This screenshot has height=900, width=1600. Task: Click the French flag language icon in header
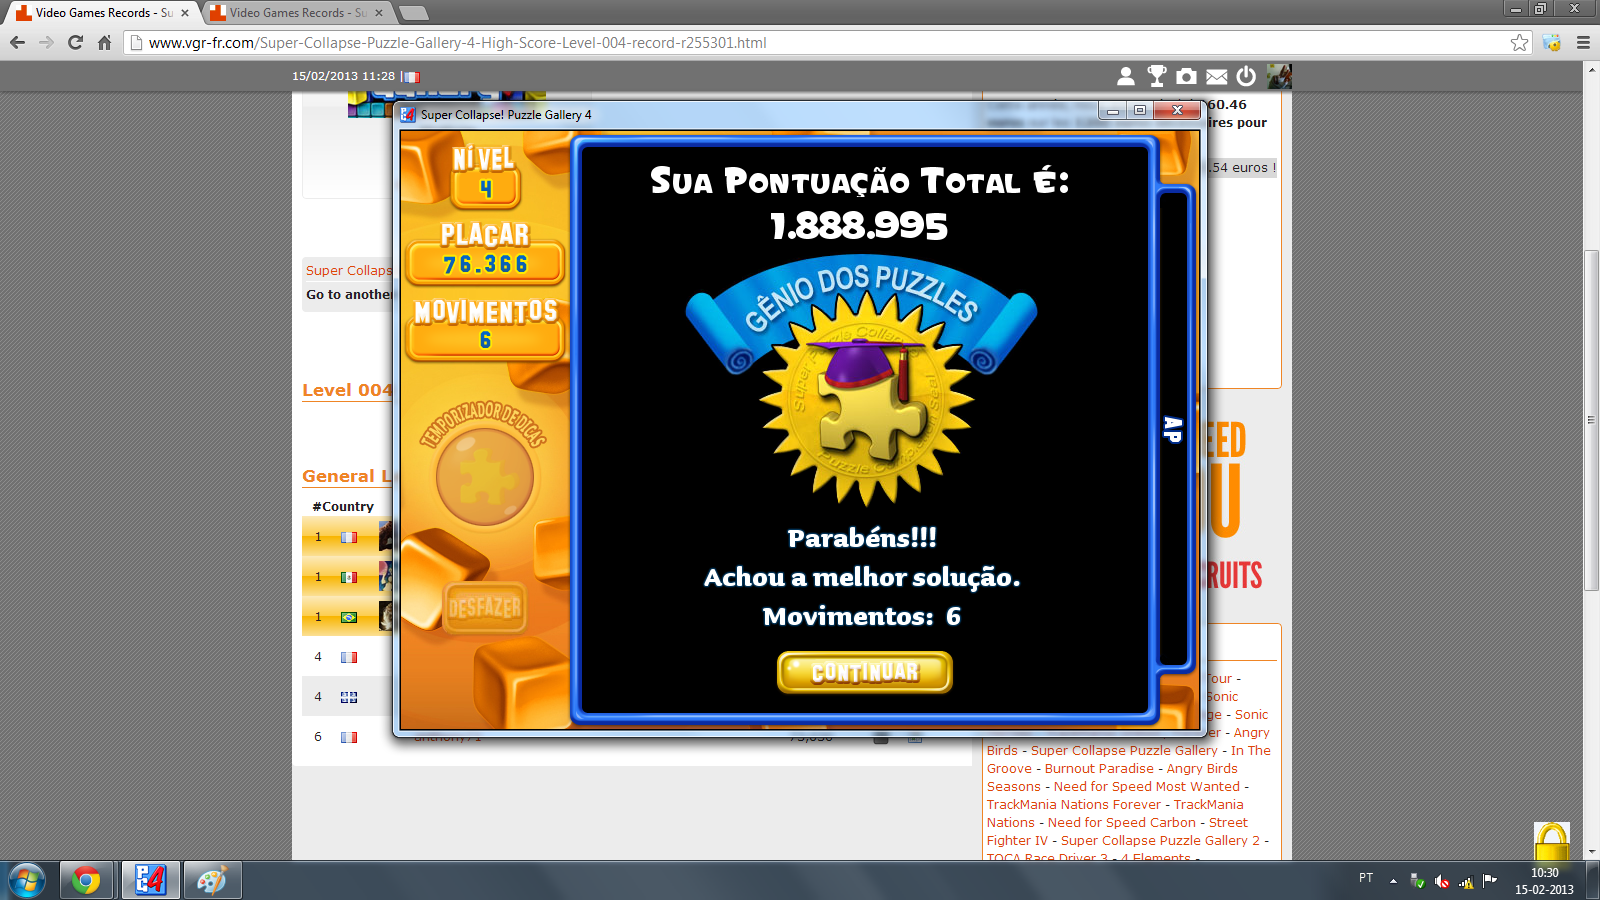[x=411, y=76]
